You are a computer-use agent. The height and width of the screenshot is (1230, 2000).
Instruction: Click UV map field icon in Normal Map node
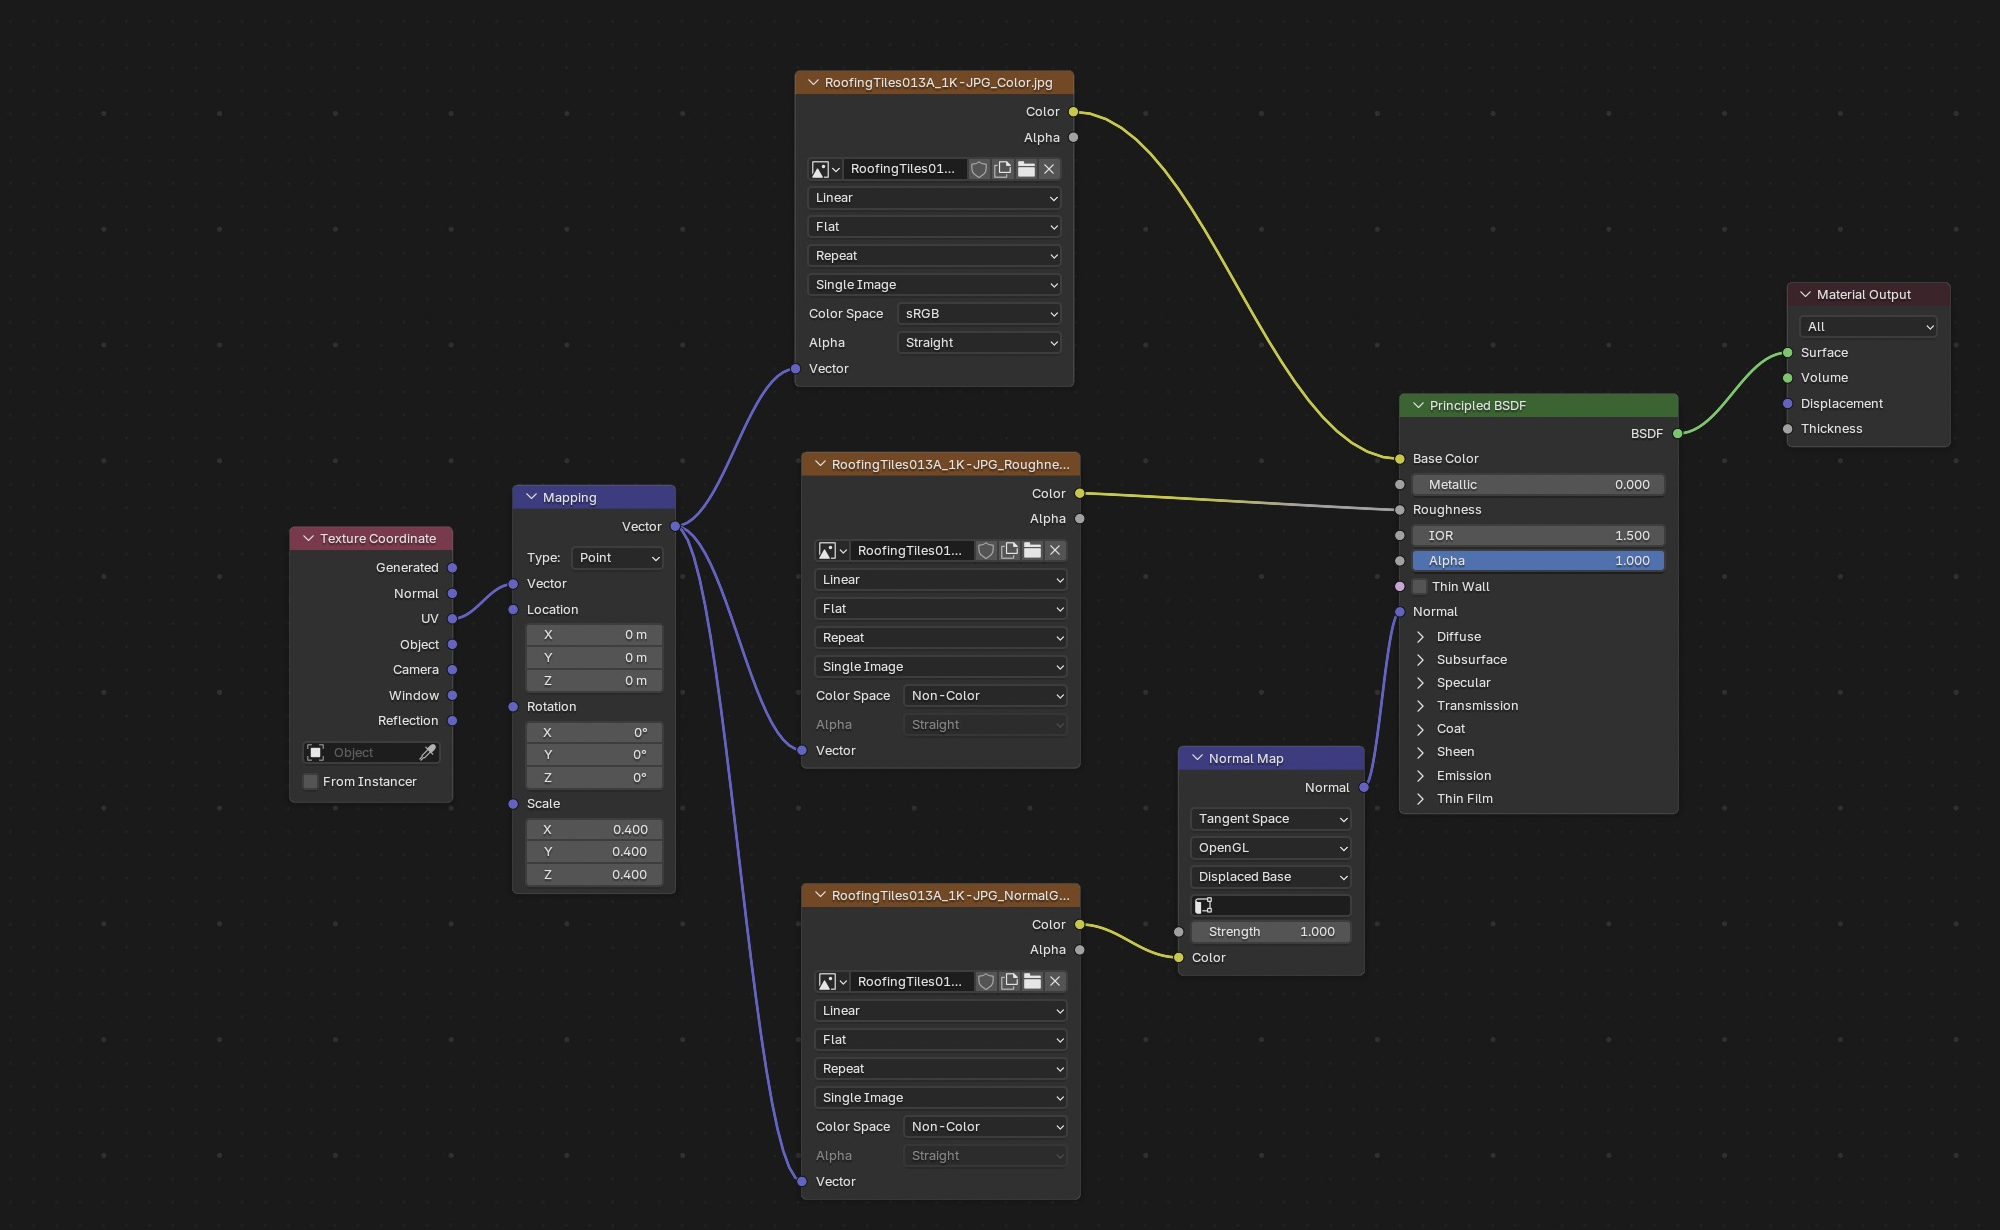tap(1204, 905)
